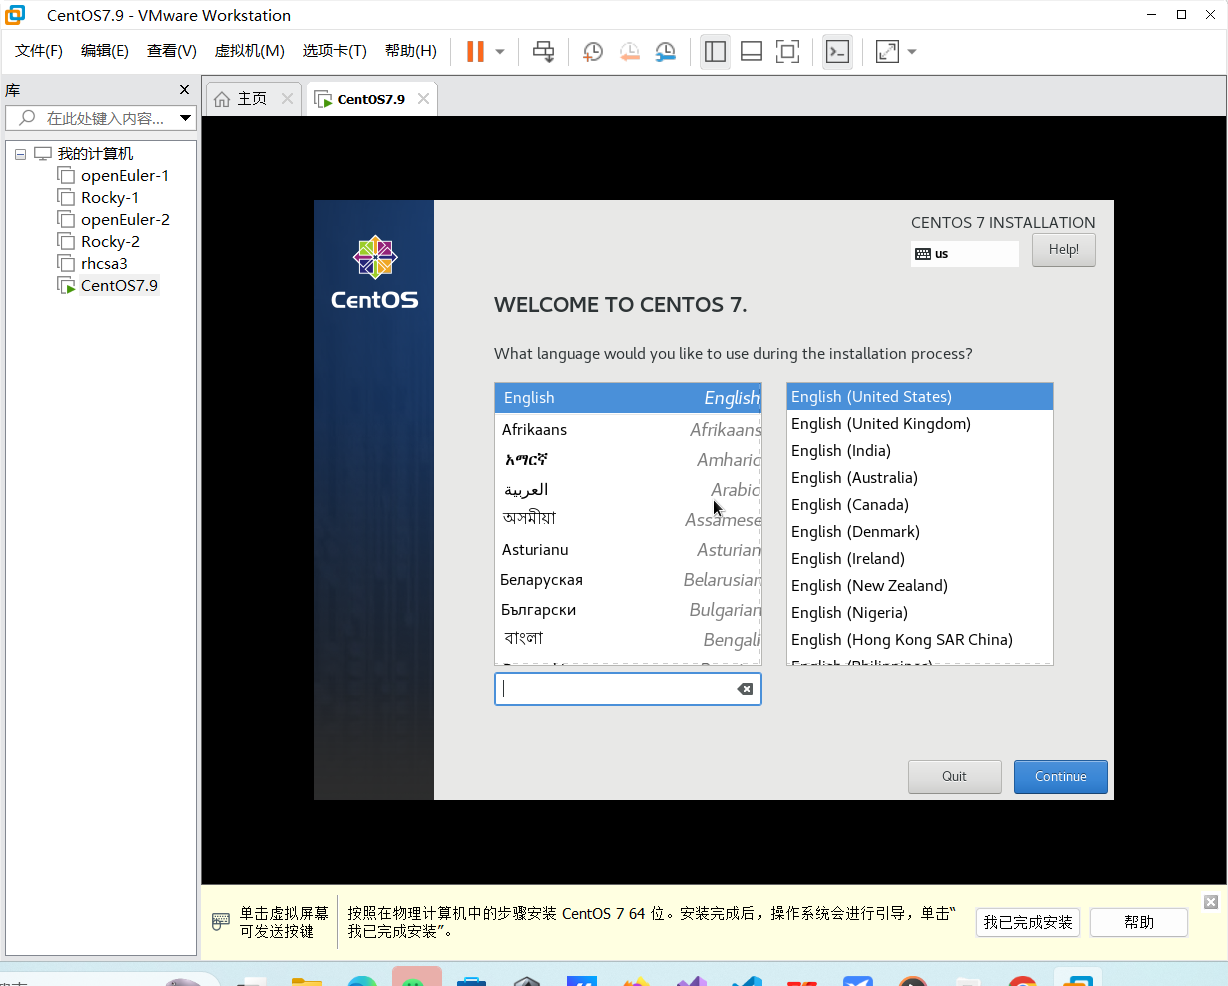This screenshot has height=986, width=1228.
Task: Open the 查看(V) menu
Action: coord(172,51)
